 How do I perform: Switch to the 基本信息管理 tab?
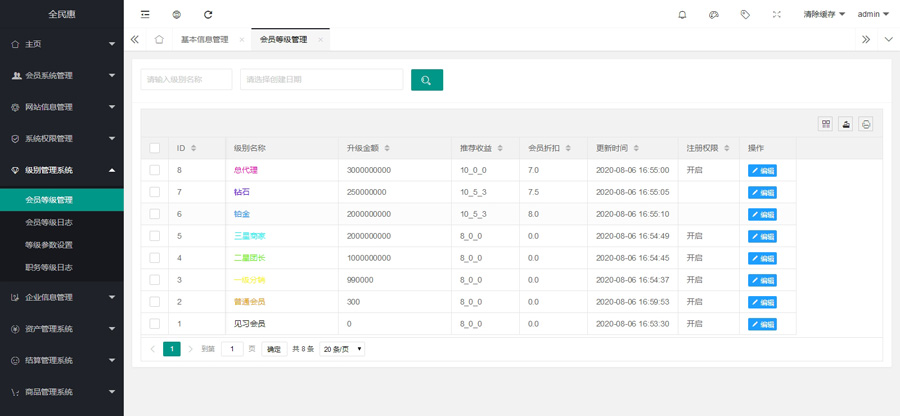pyautogui.click(x=204, y=40)
